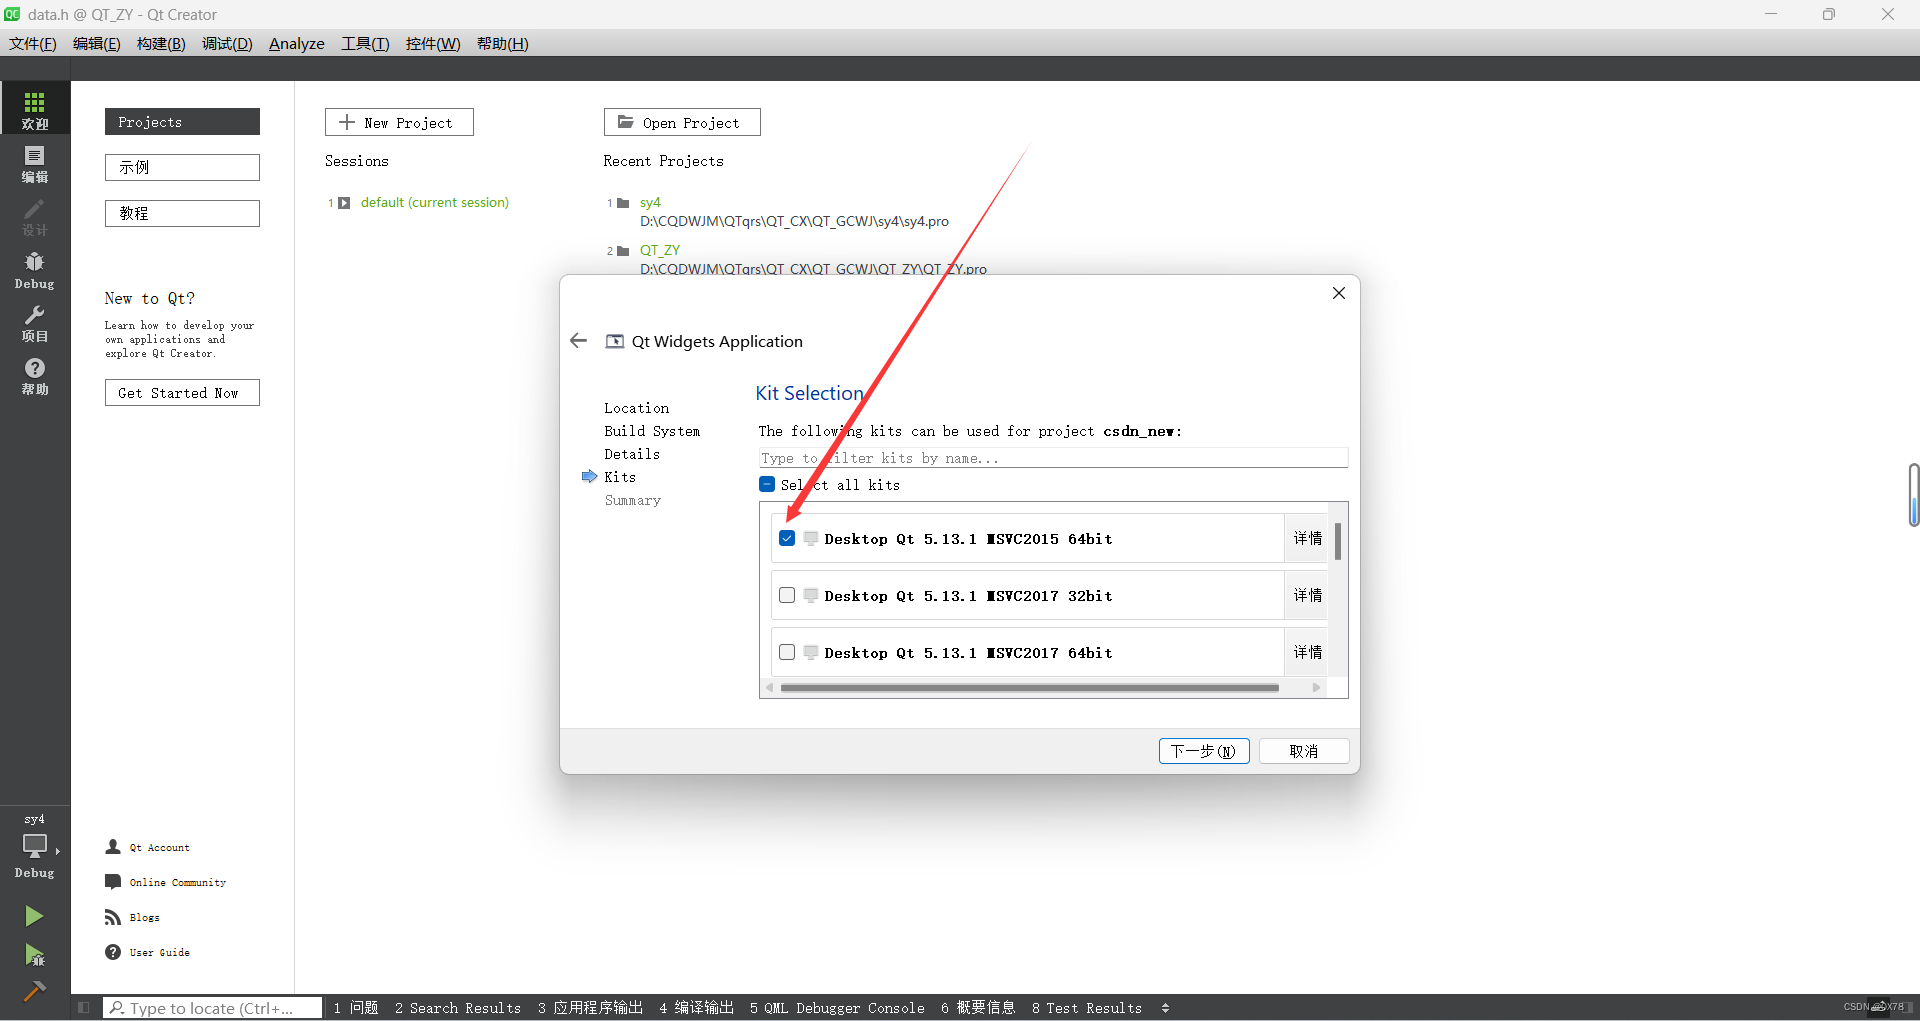Switch to Edit (编辑) mode
The image size is (1920, 1021).
(x=35, y=163)
